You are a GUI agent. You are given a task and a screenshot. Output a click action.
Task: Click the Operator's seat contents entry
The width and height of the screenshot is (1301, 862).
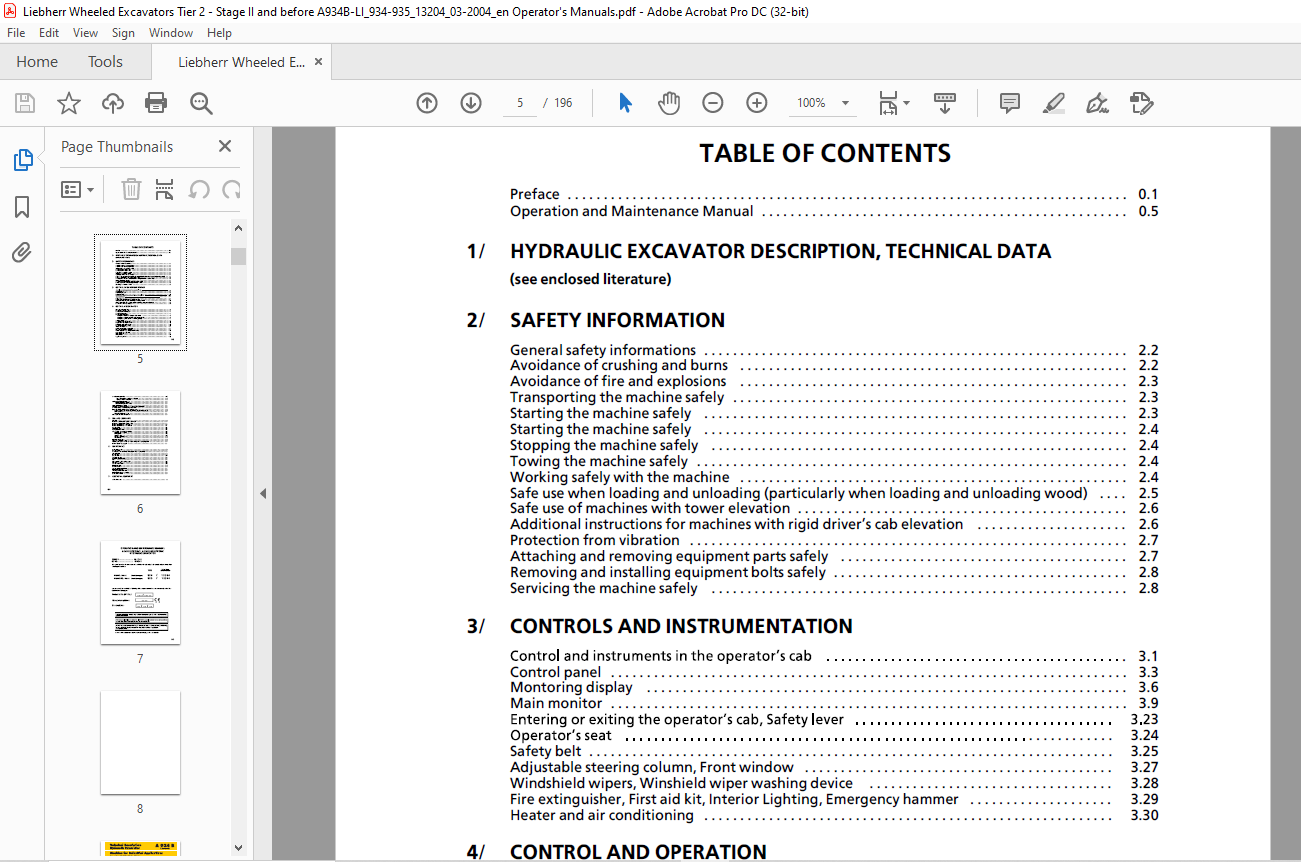(x=834, y=735)
